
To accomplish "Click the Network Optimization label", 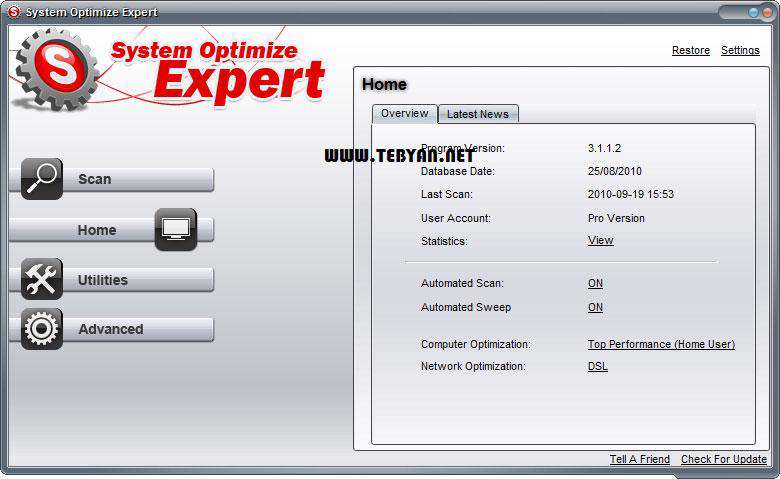I will point(473,366).
